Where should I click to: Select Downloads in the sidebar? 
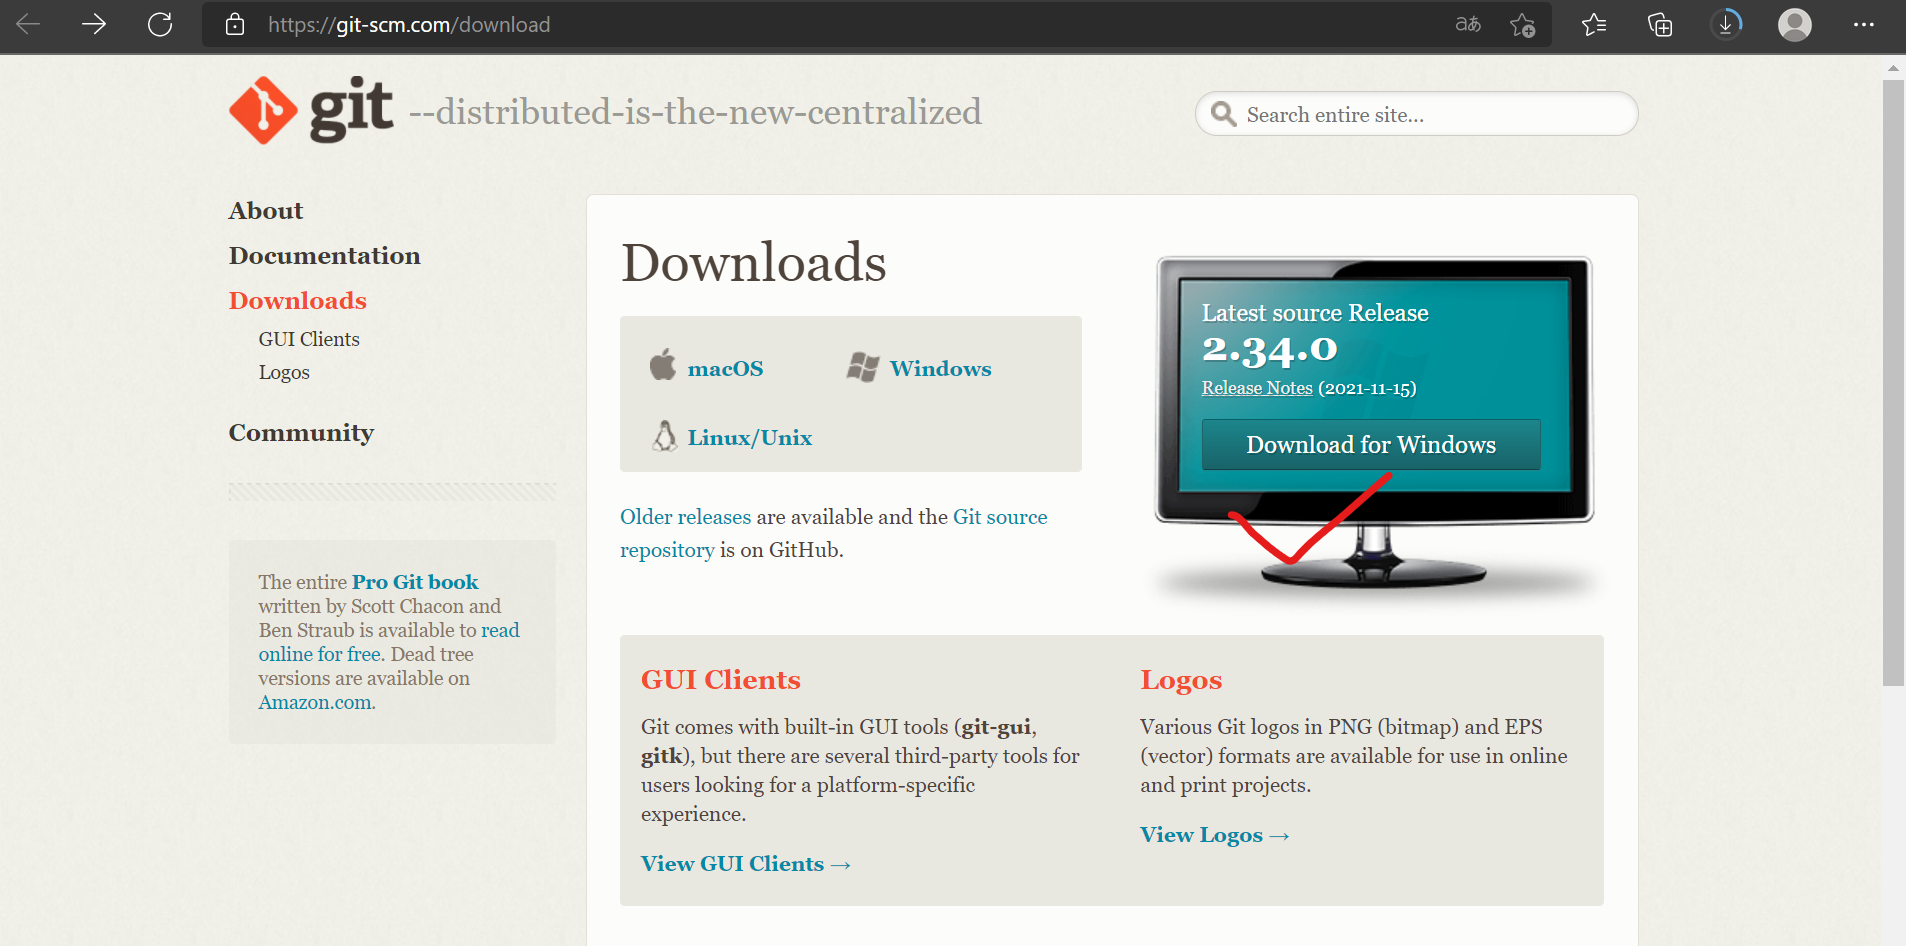[298, 301]
